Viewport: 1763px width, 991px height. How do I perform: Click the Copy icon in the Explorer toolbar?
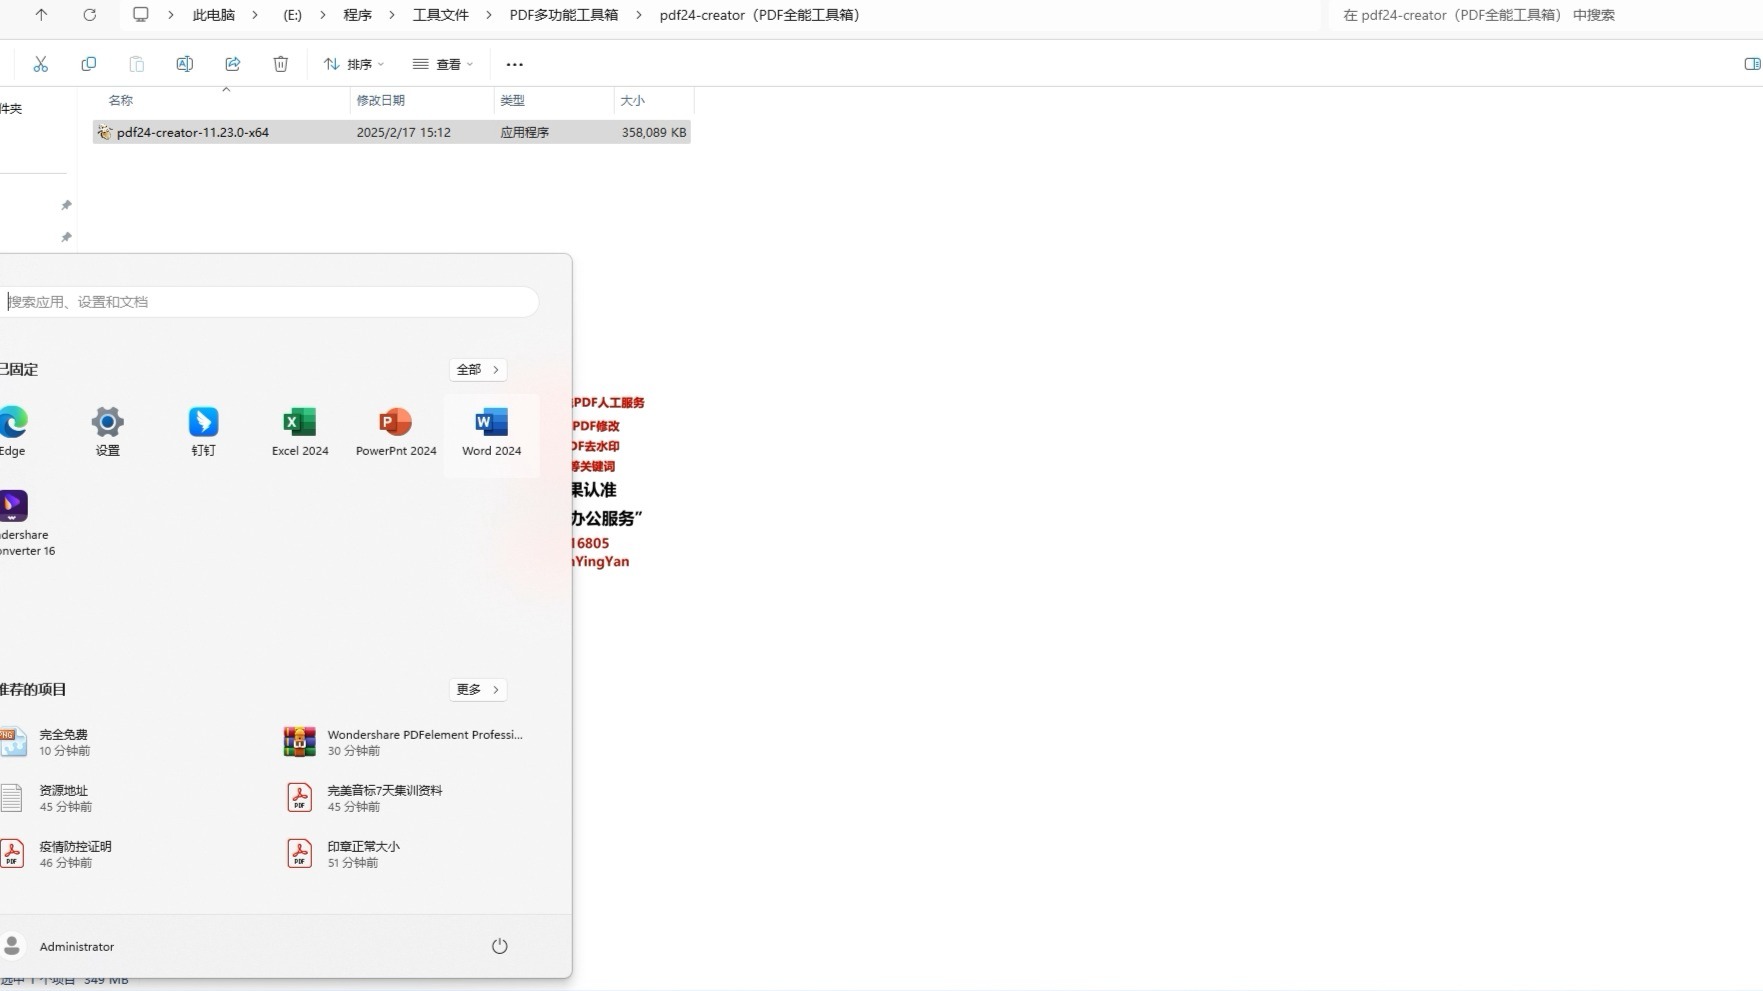coord(89,63)
